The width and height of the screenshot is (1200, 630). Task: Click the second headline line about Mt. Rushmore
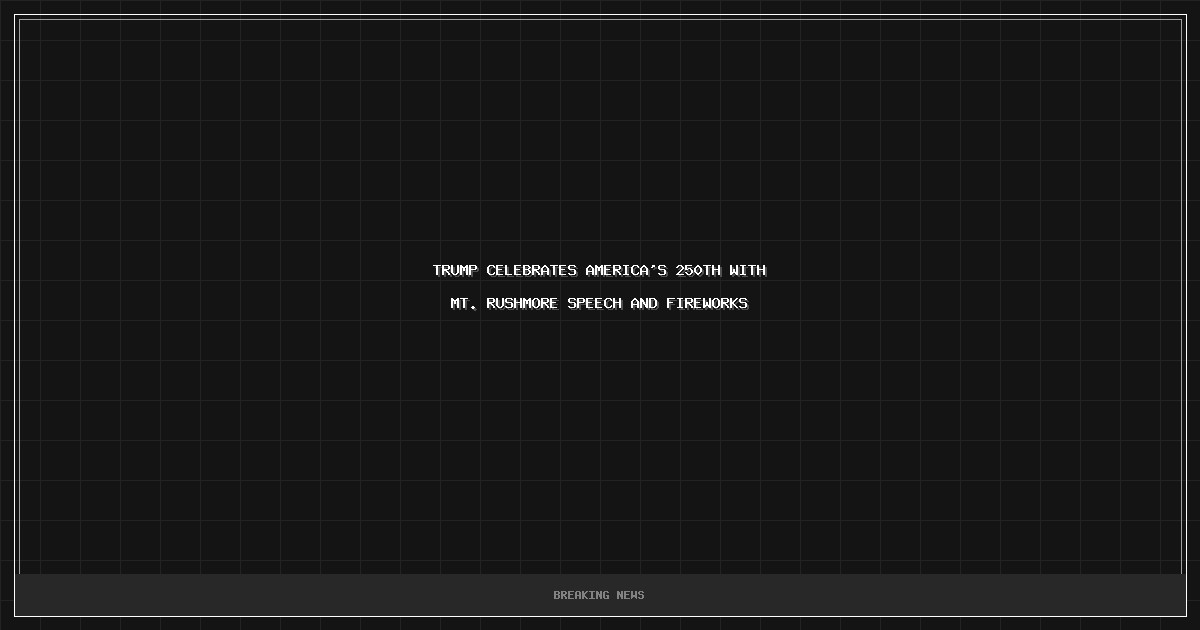pos(600,303)
